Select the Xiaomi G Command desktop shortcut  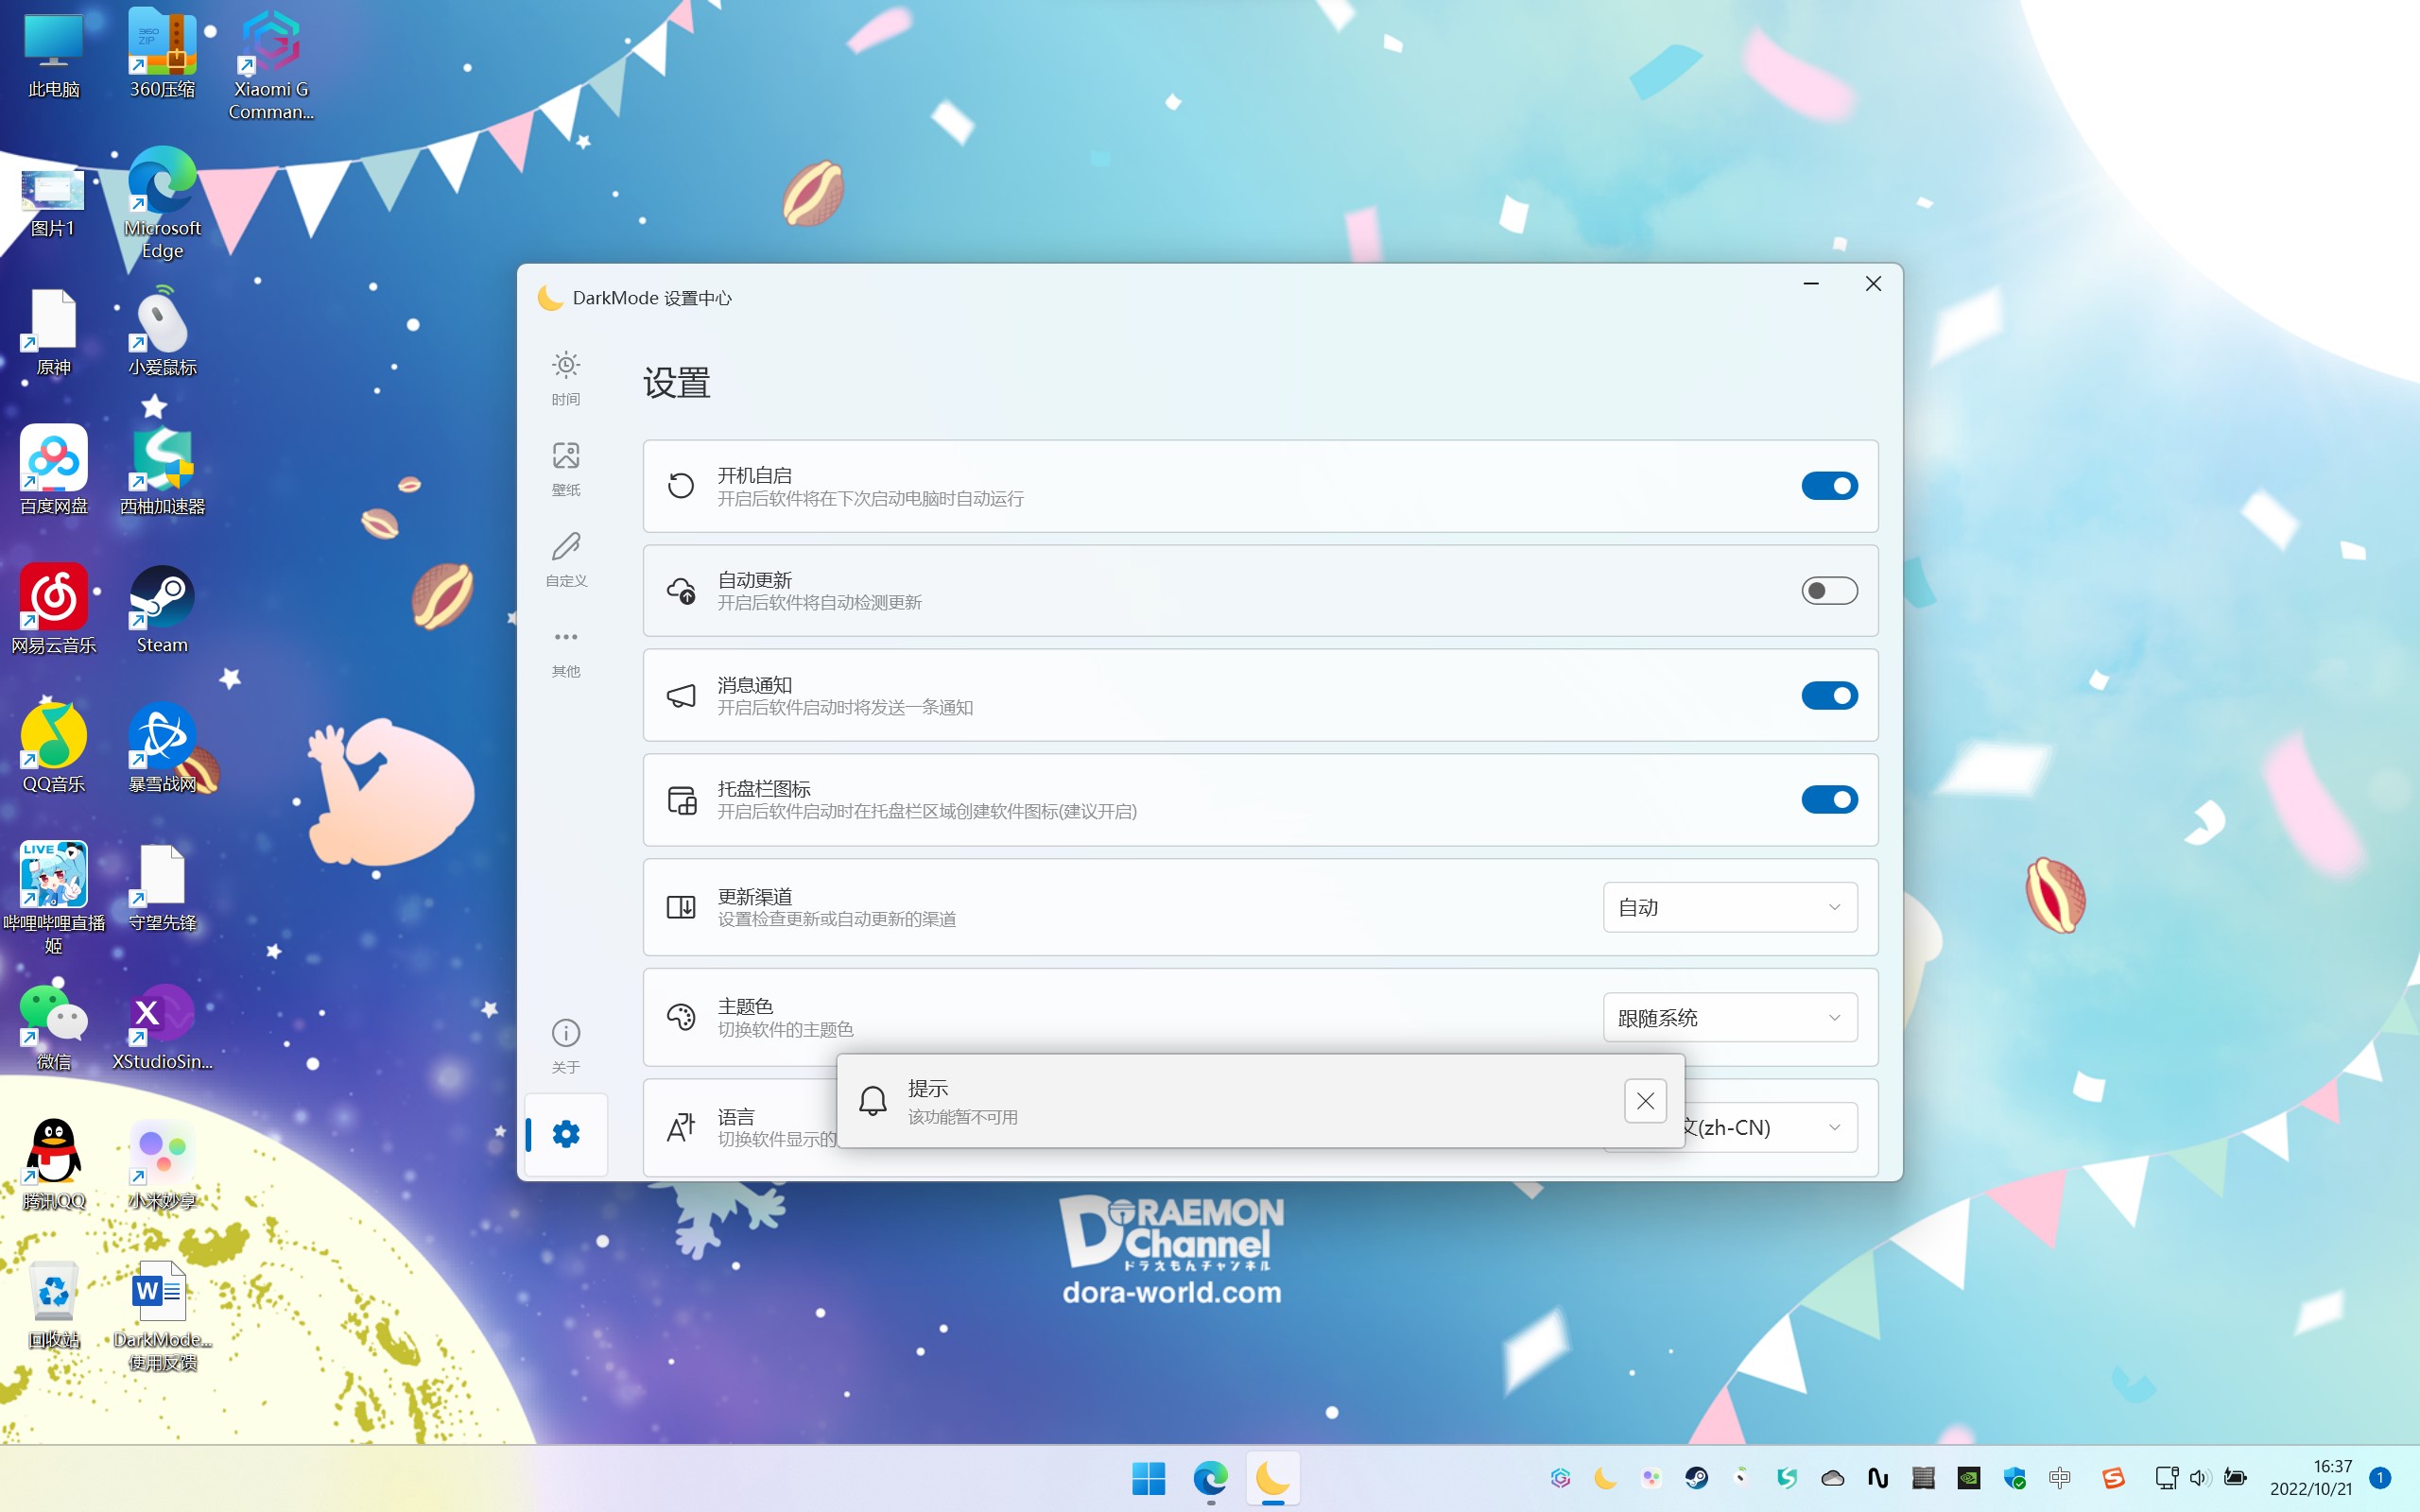click(271, 66)
